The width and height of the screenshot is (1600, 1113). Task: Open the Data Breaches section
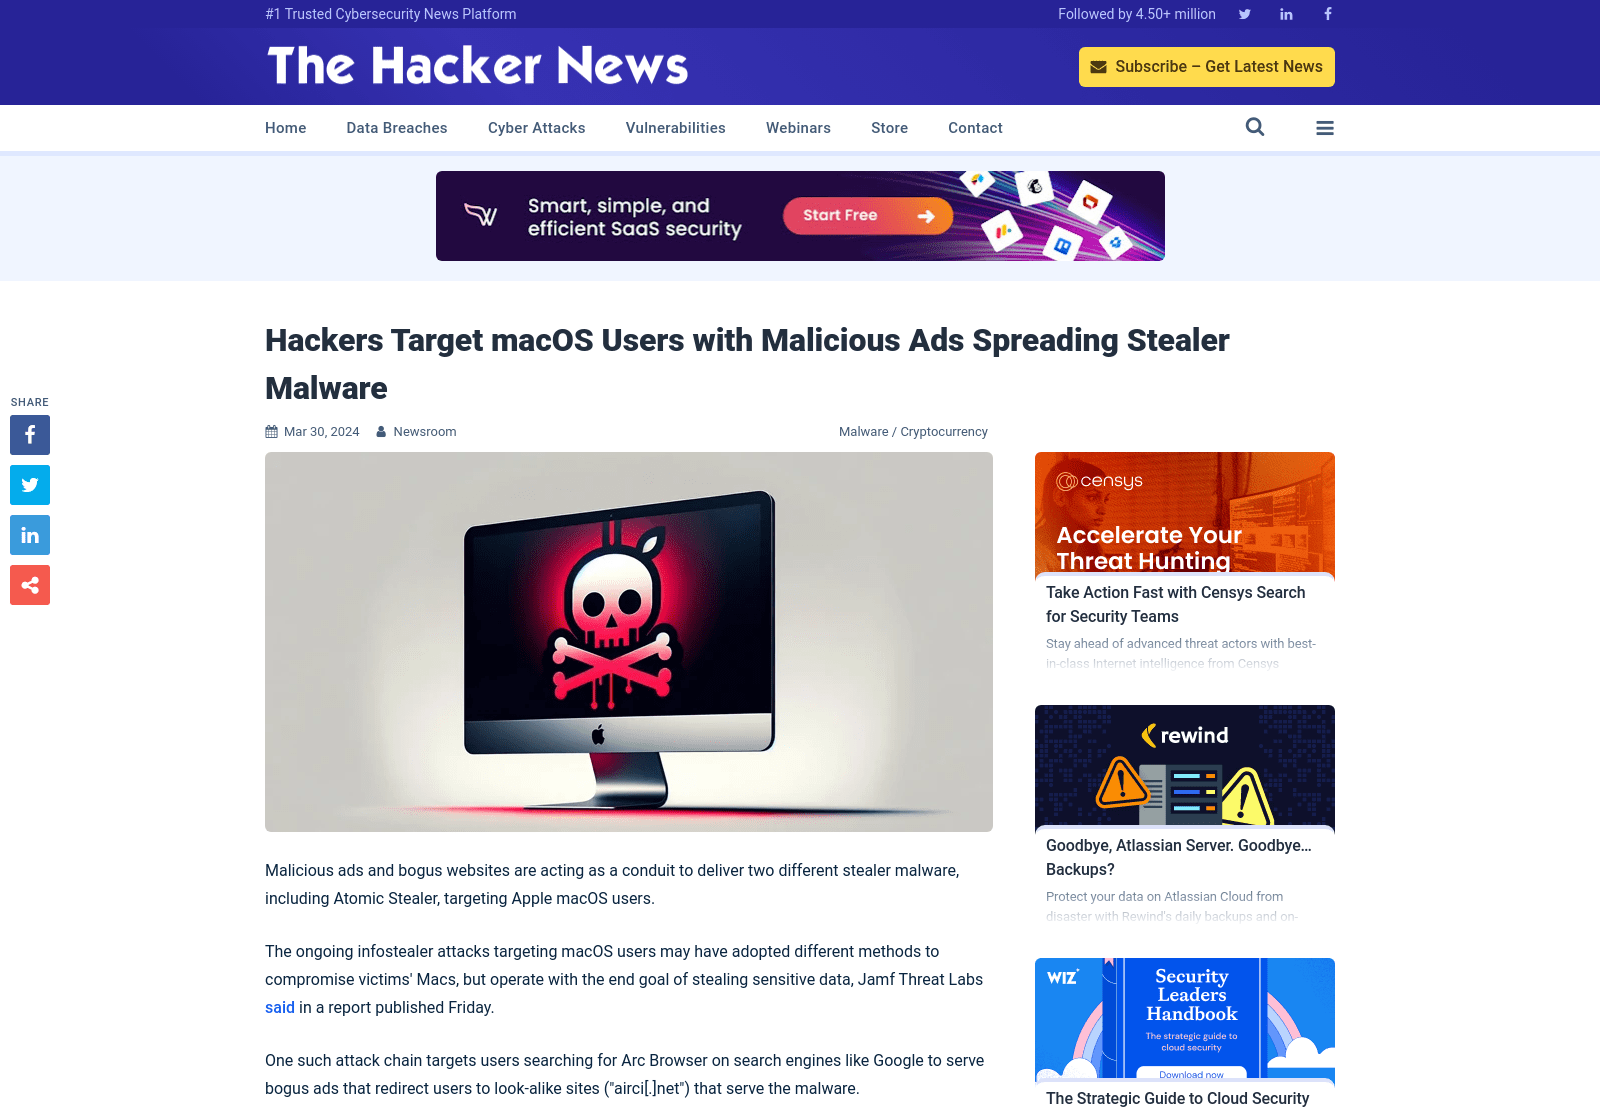point(397,128)
